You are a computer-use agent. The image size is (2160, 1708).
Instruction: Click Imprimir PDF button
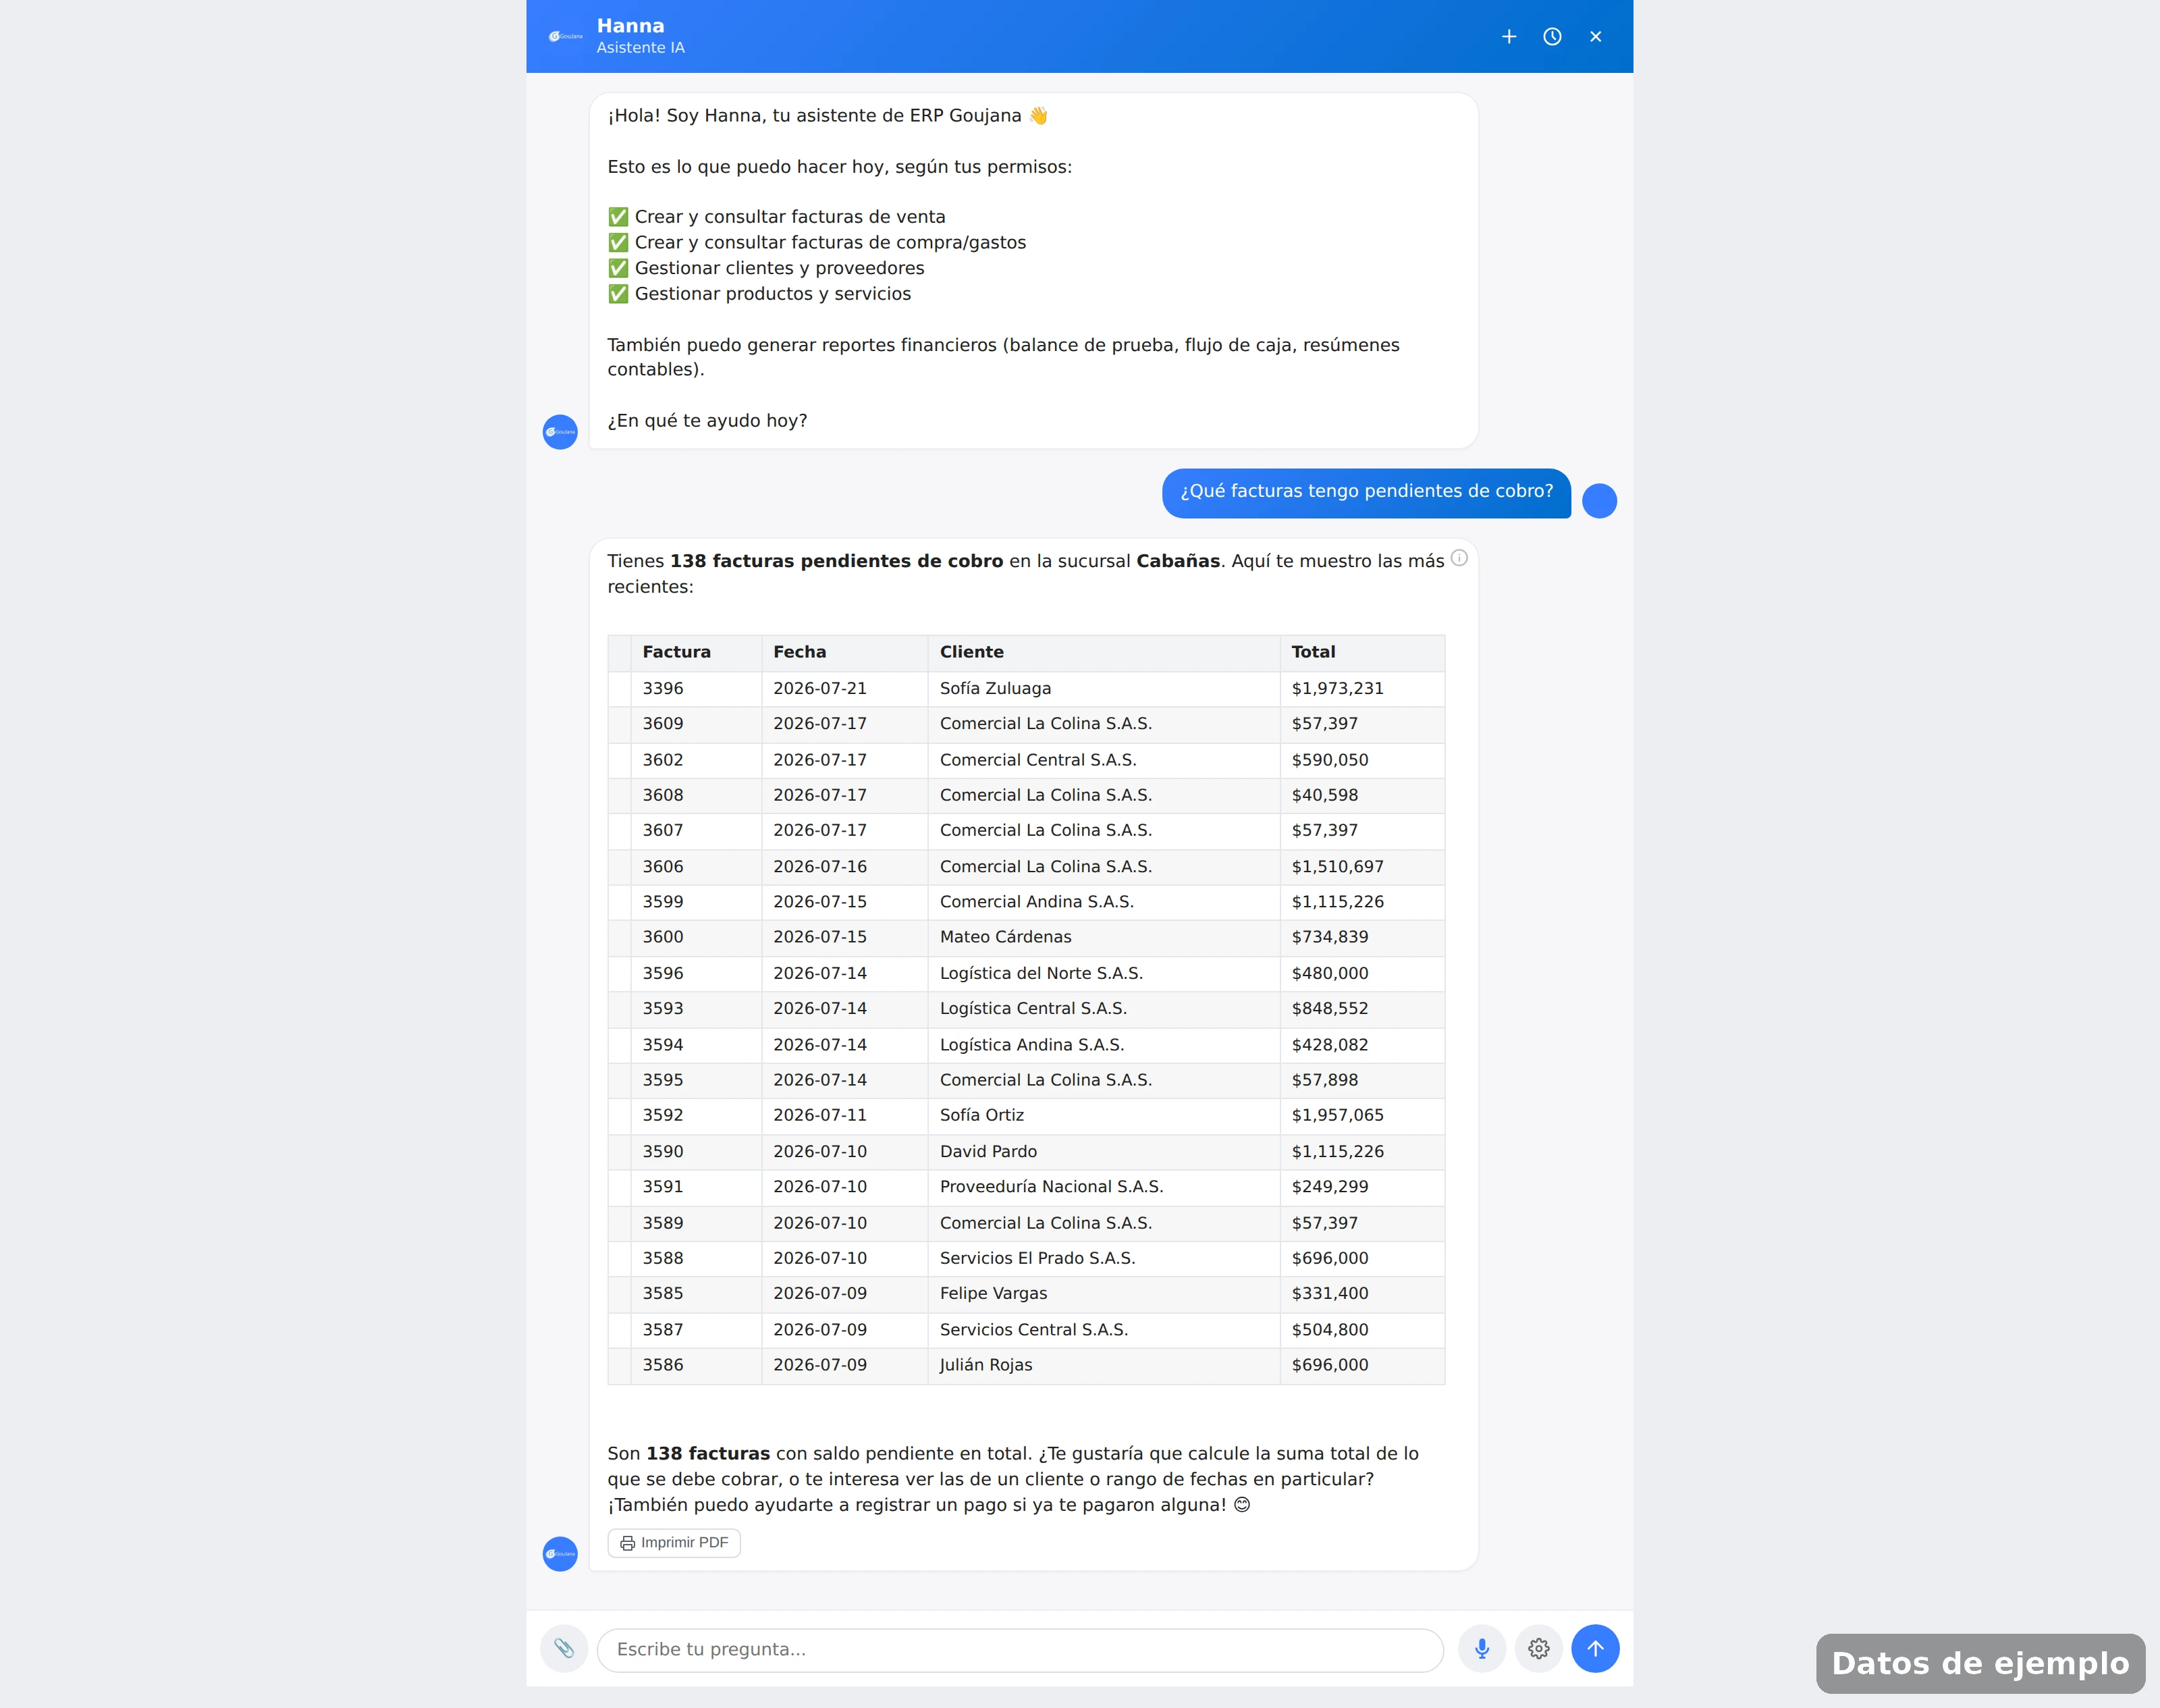[x=674, y=1543]
